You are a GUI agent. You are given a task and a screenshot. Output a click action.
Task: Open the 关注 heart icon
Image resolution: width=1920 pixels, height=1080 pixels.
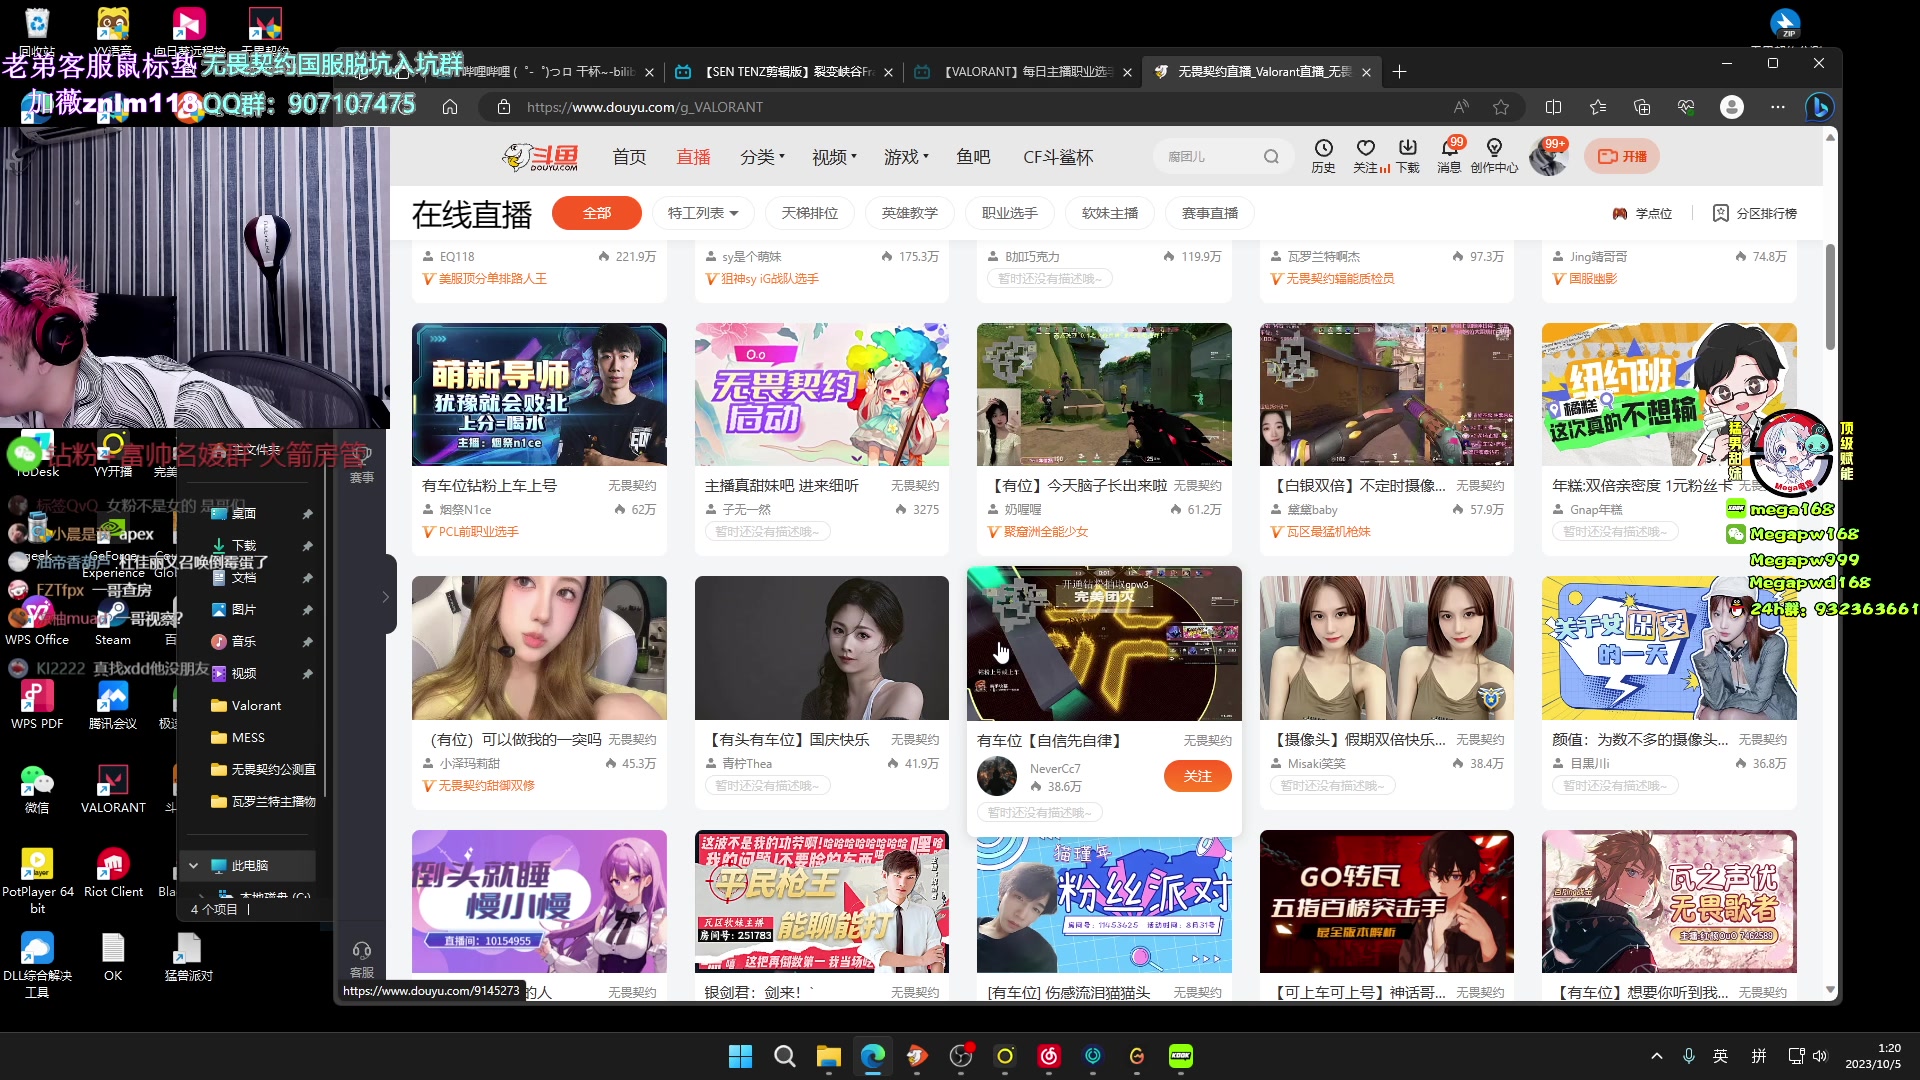click(1365, 156)
